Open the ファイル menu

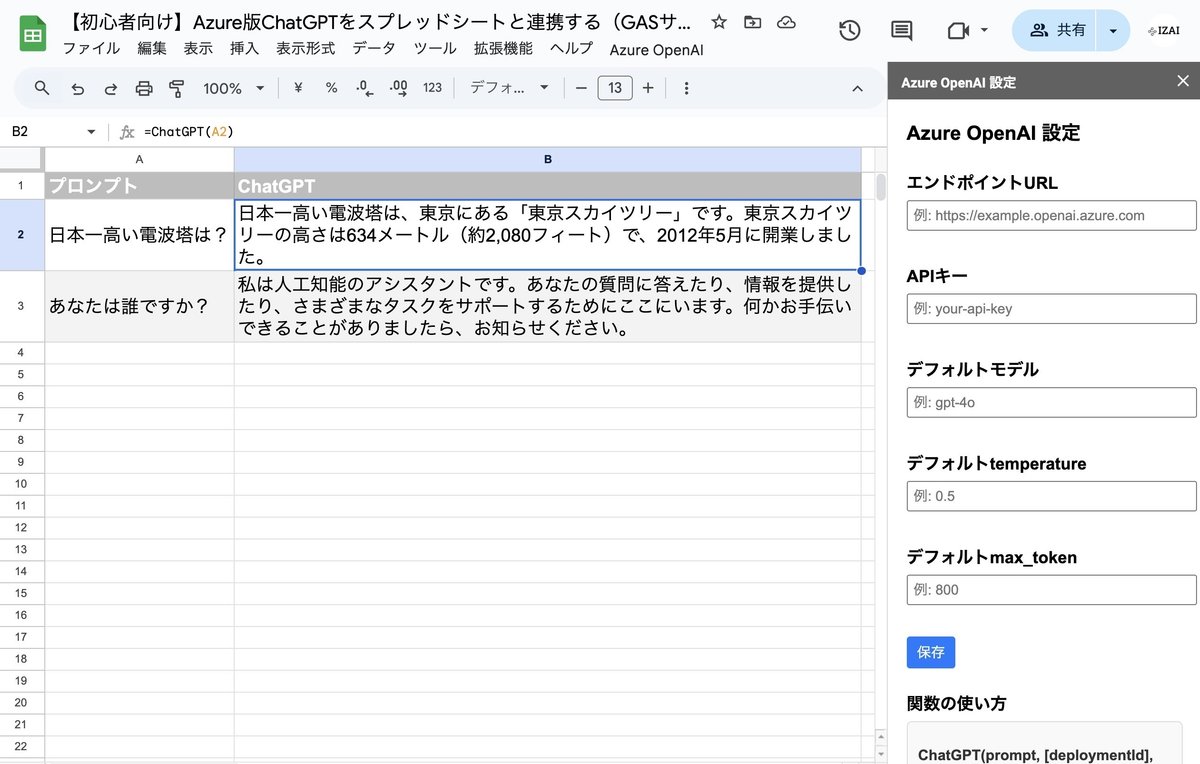point(91,48)
